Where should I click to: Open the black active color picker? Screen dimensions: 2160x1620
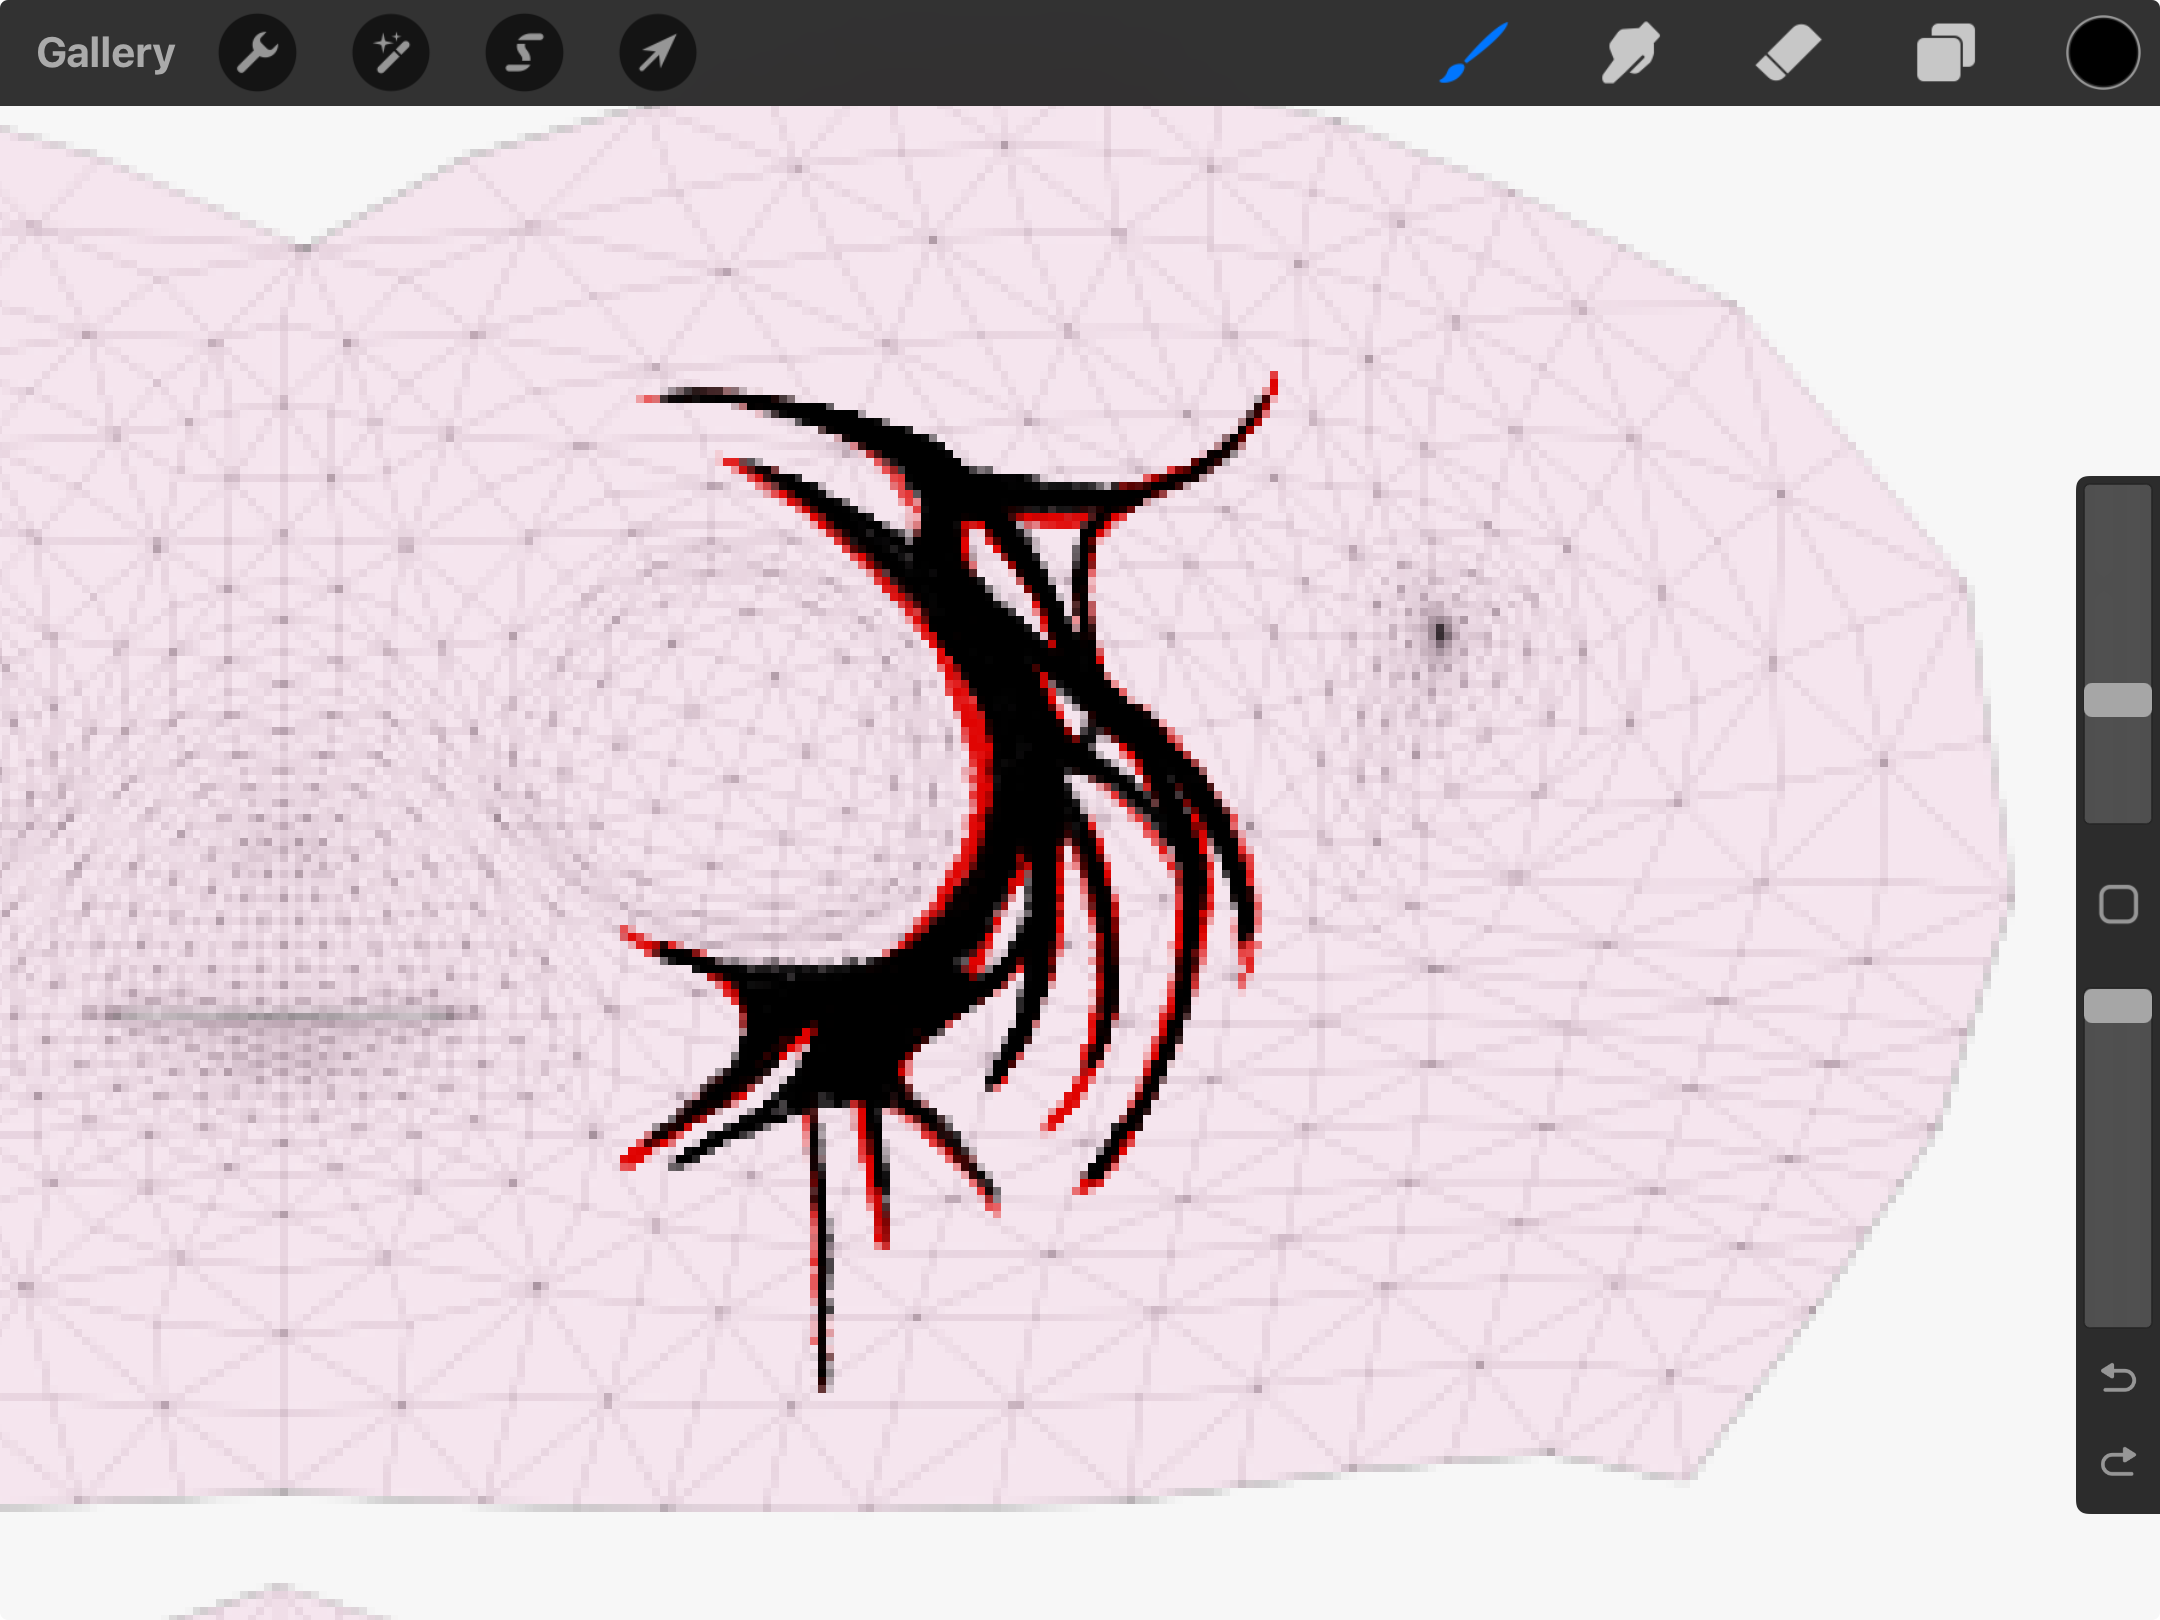[x=2103, y=53]
